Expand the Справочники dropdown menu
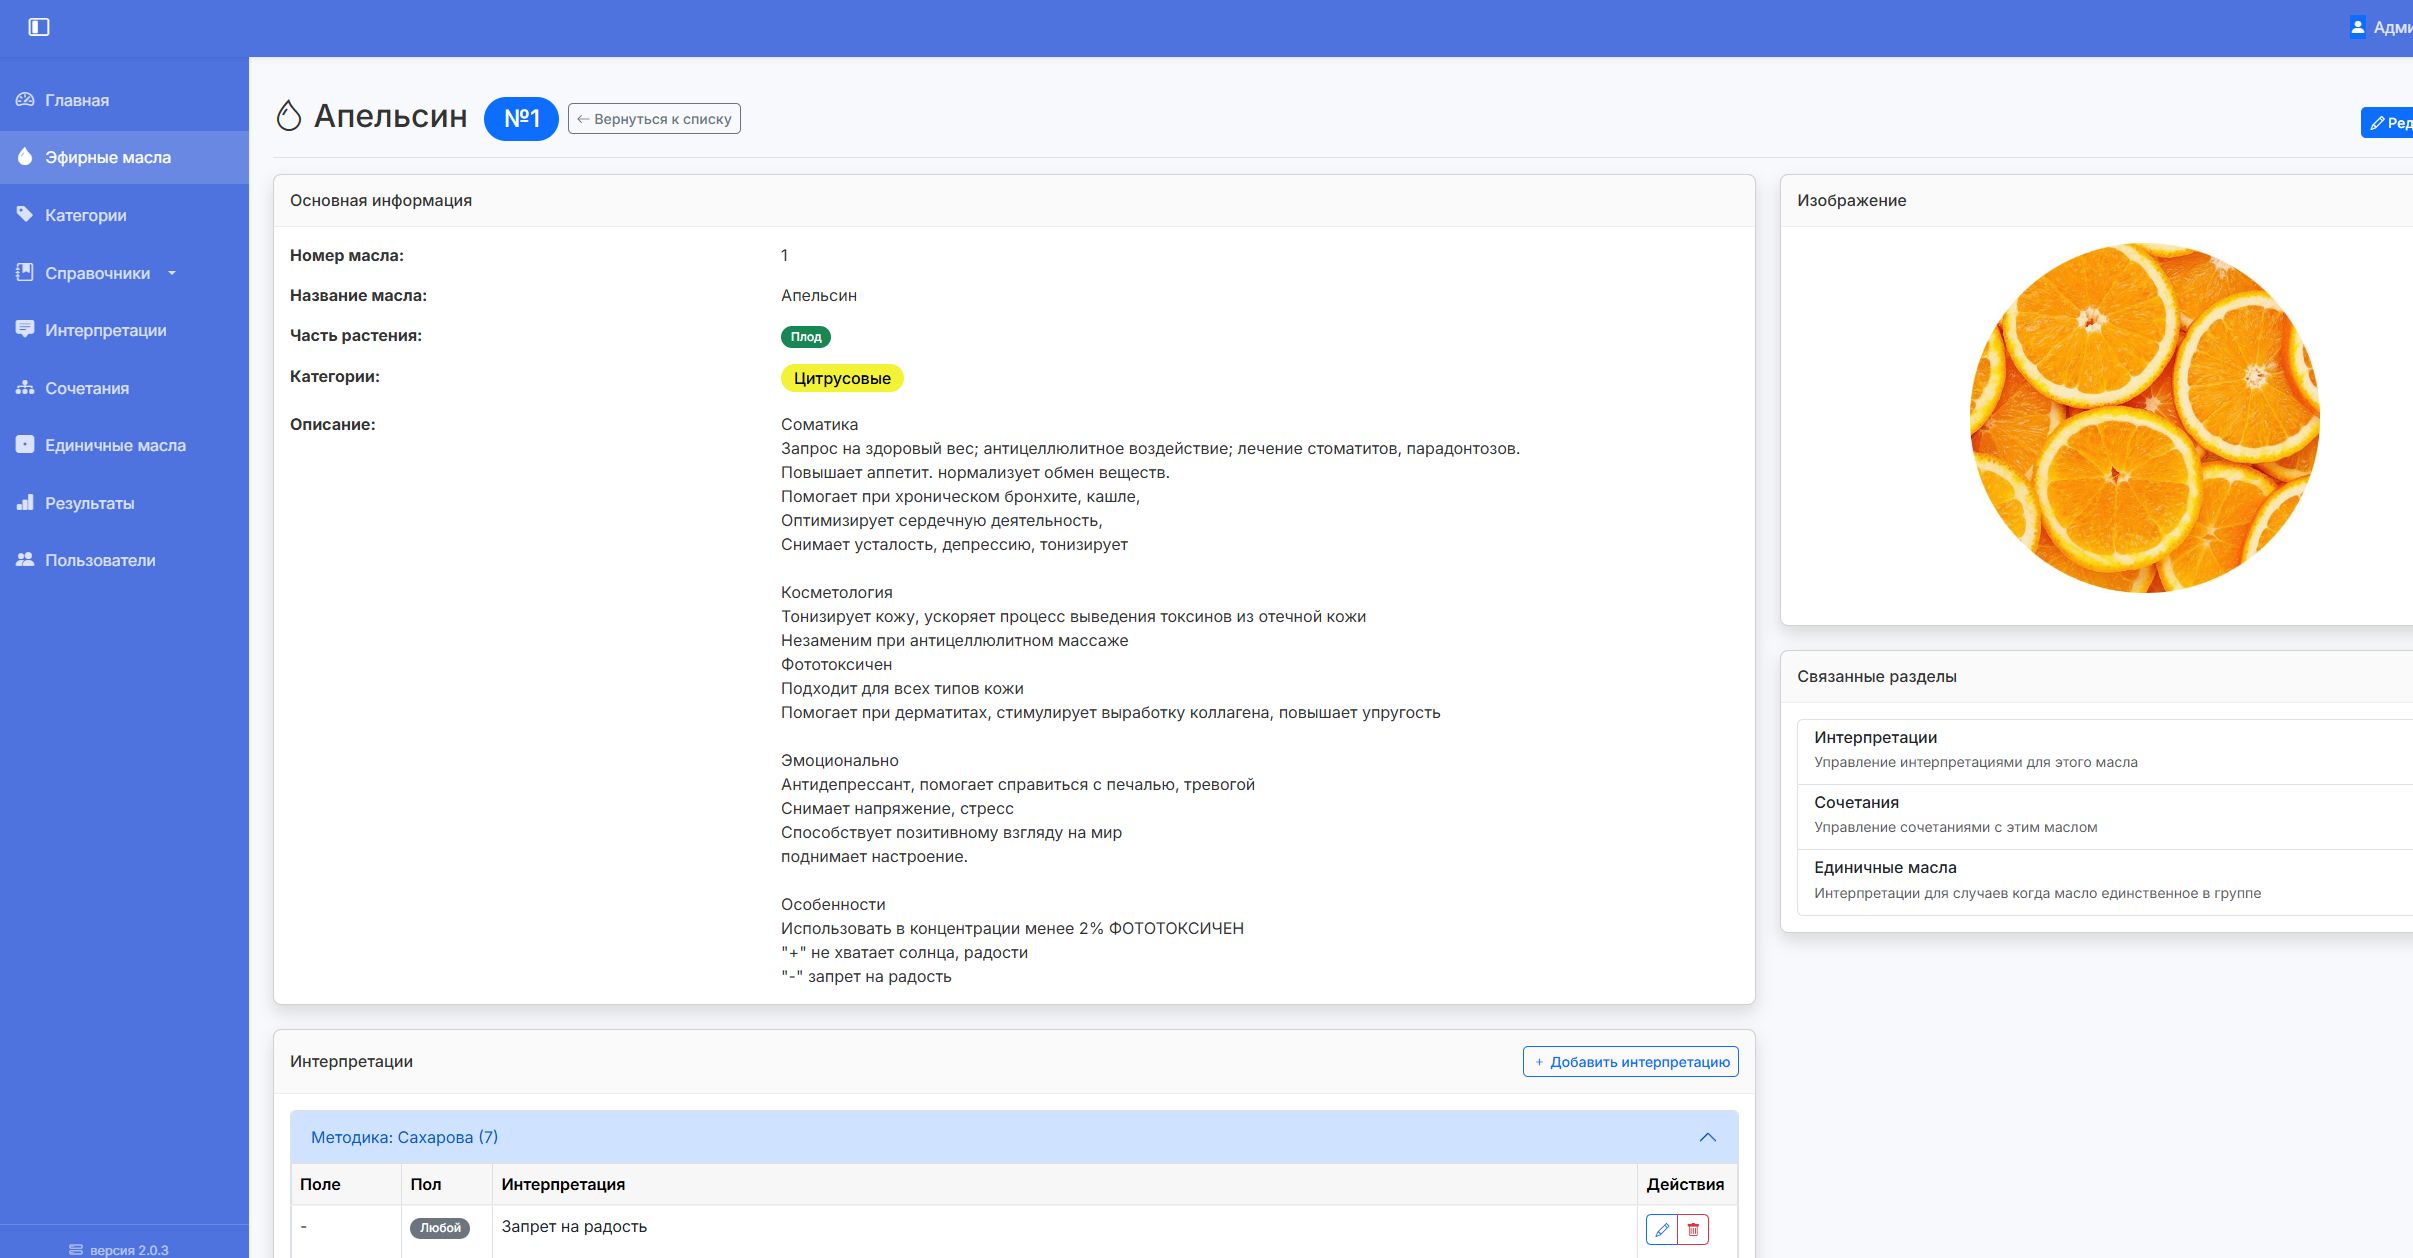Image resolution: width=2413 pixels, height=1258 pixels. click(98, 273)
